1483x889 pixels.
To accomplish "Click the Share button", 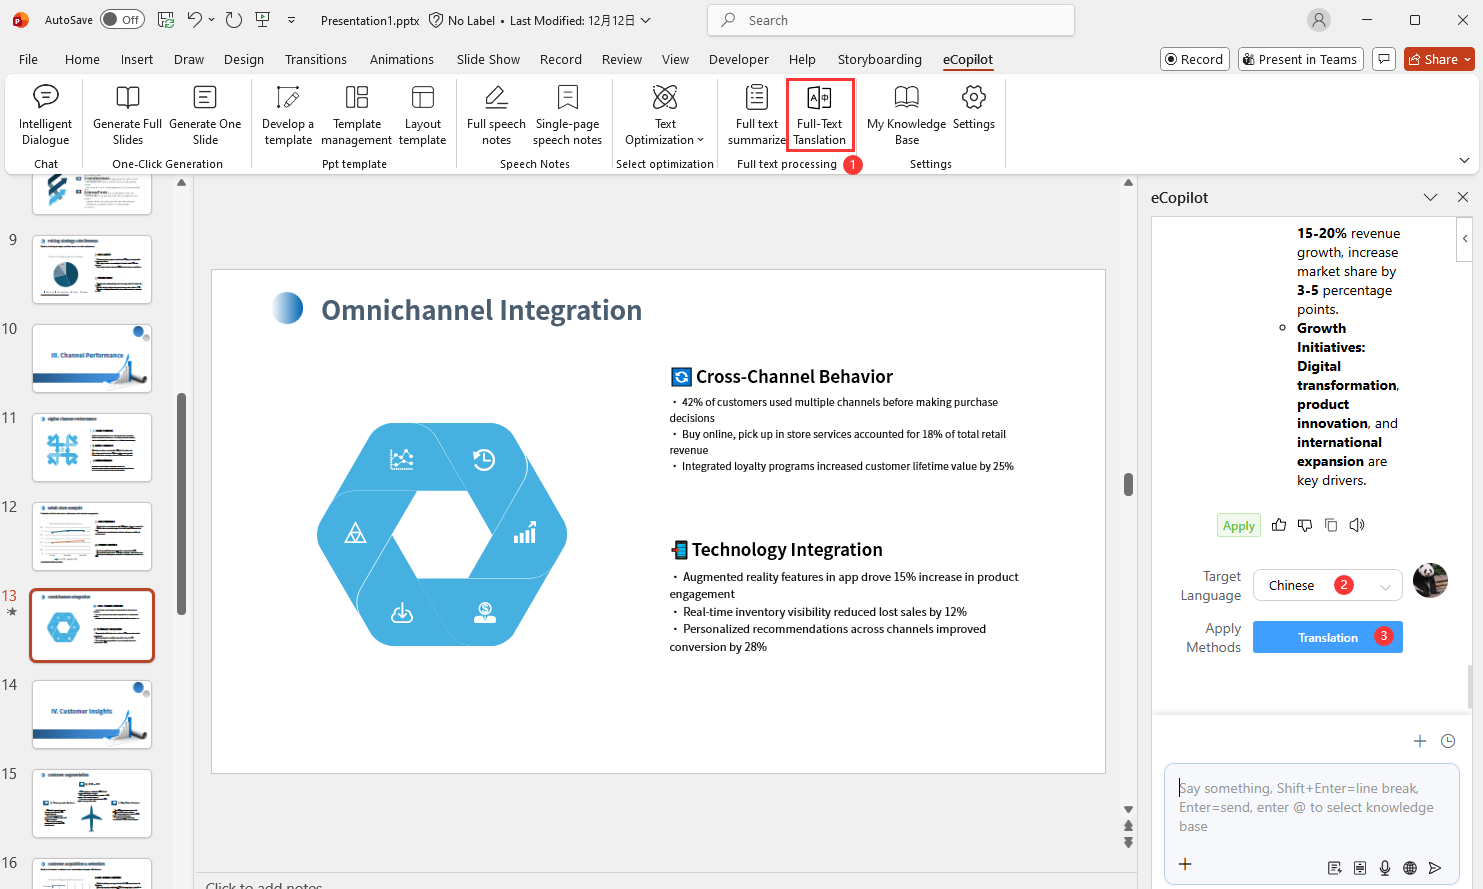I will coord(1439,60).
